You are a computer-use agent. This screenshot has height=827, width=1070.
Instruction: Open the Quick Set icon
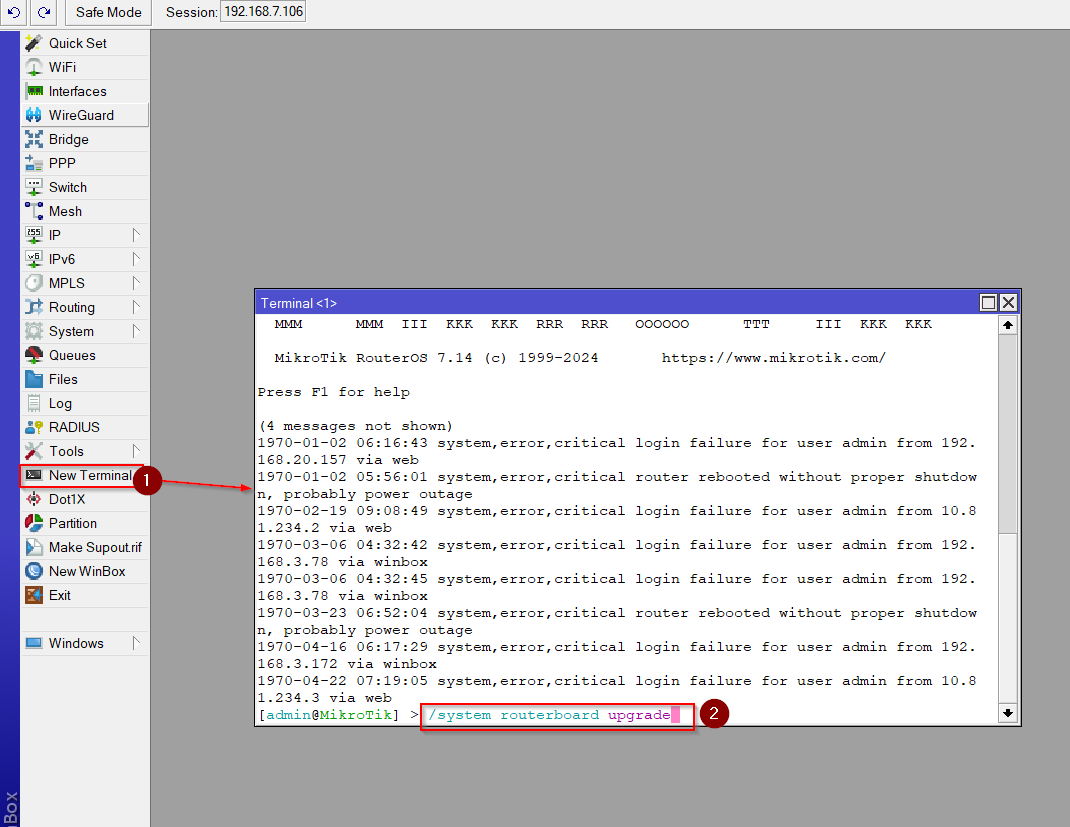click(33, 43)
